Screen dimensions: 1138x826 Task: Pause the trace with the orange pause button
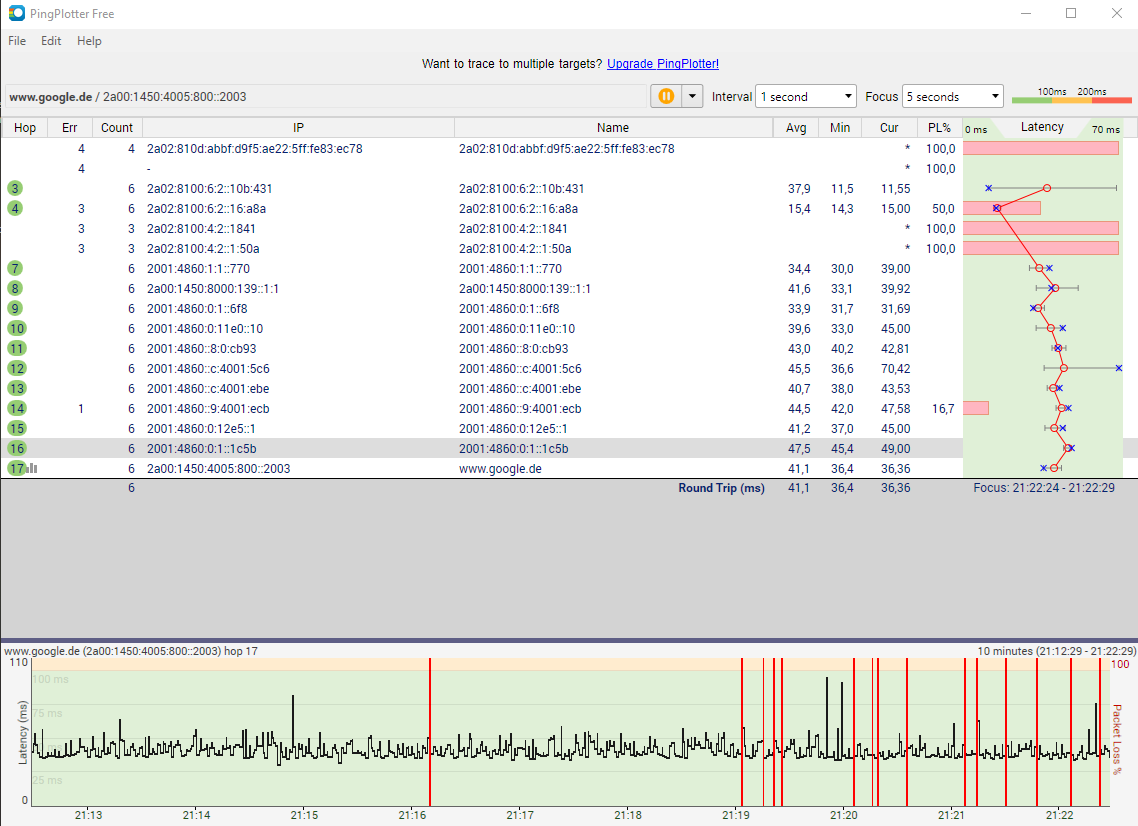point(666,97)
